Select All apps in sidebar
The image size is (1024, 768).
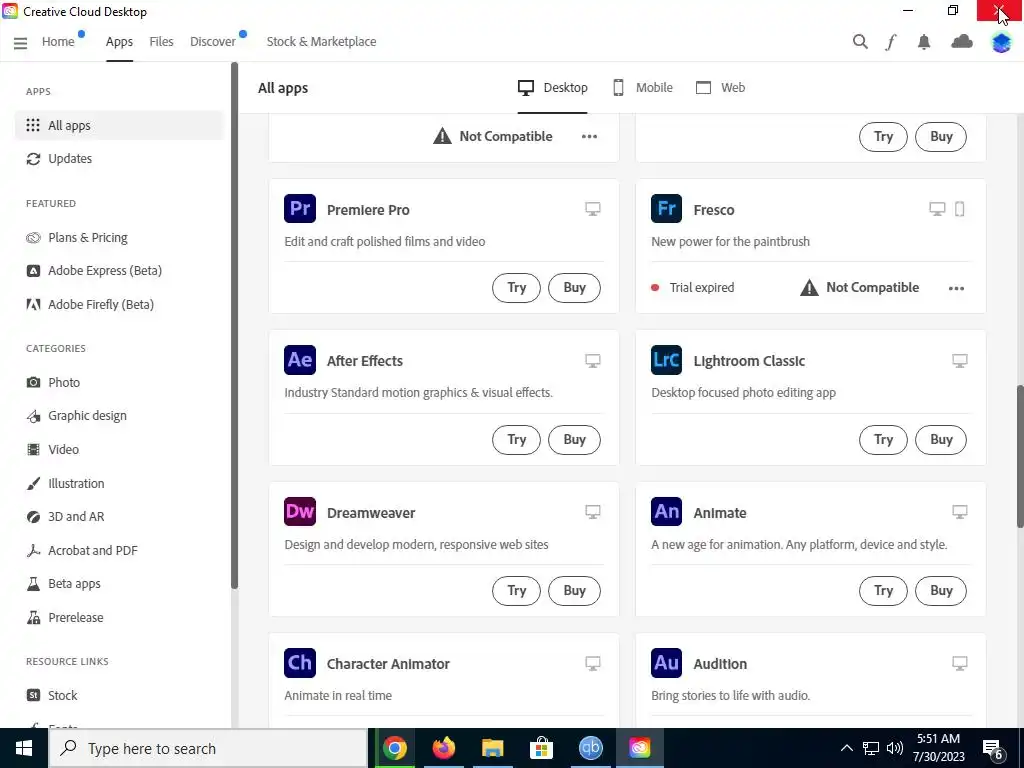[119, 125]
